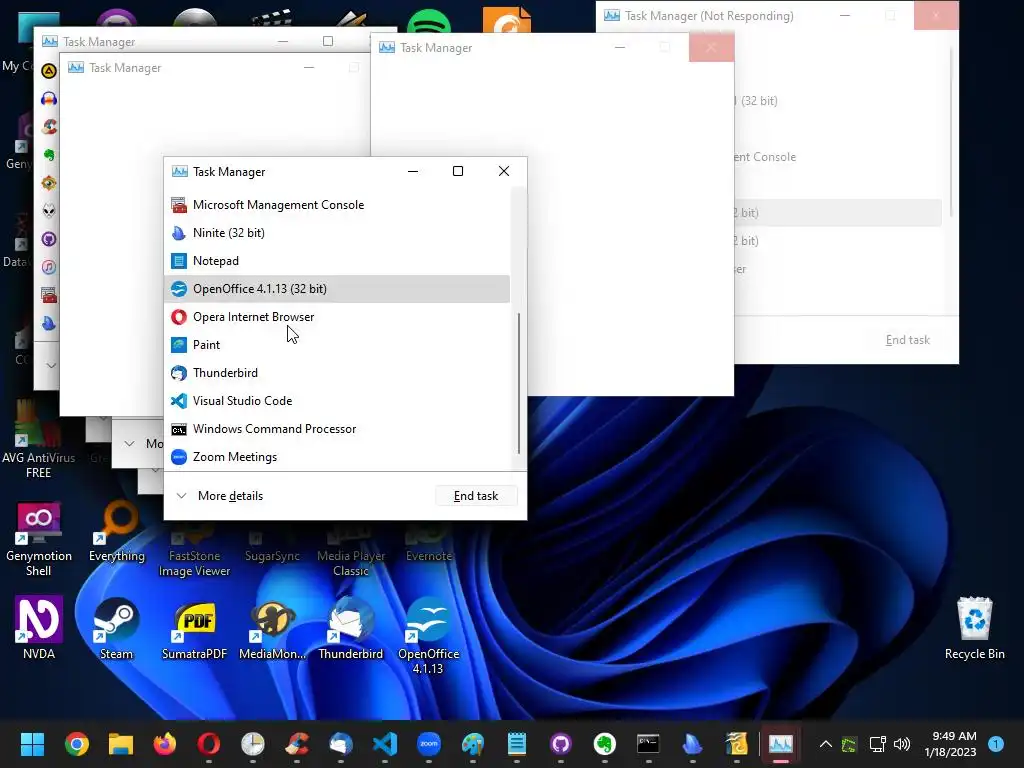Open Notepad from the taskbar

517,744
